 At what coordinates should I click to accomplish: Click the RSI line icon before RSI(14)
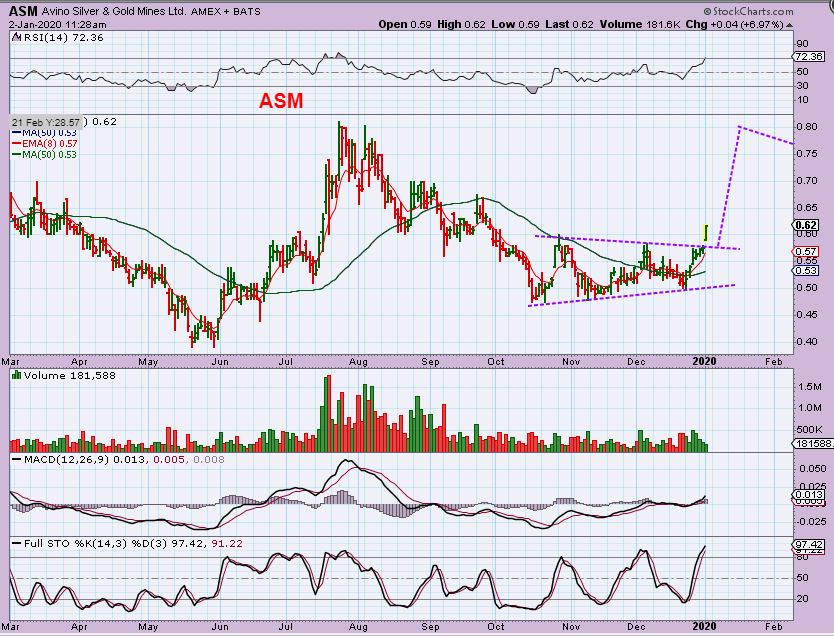tap(16, 38)
